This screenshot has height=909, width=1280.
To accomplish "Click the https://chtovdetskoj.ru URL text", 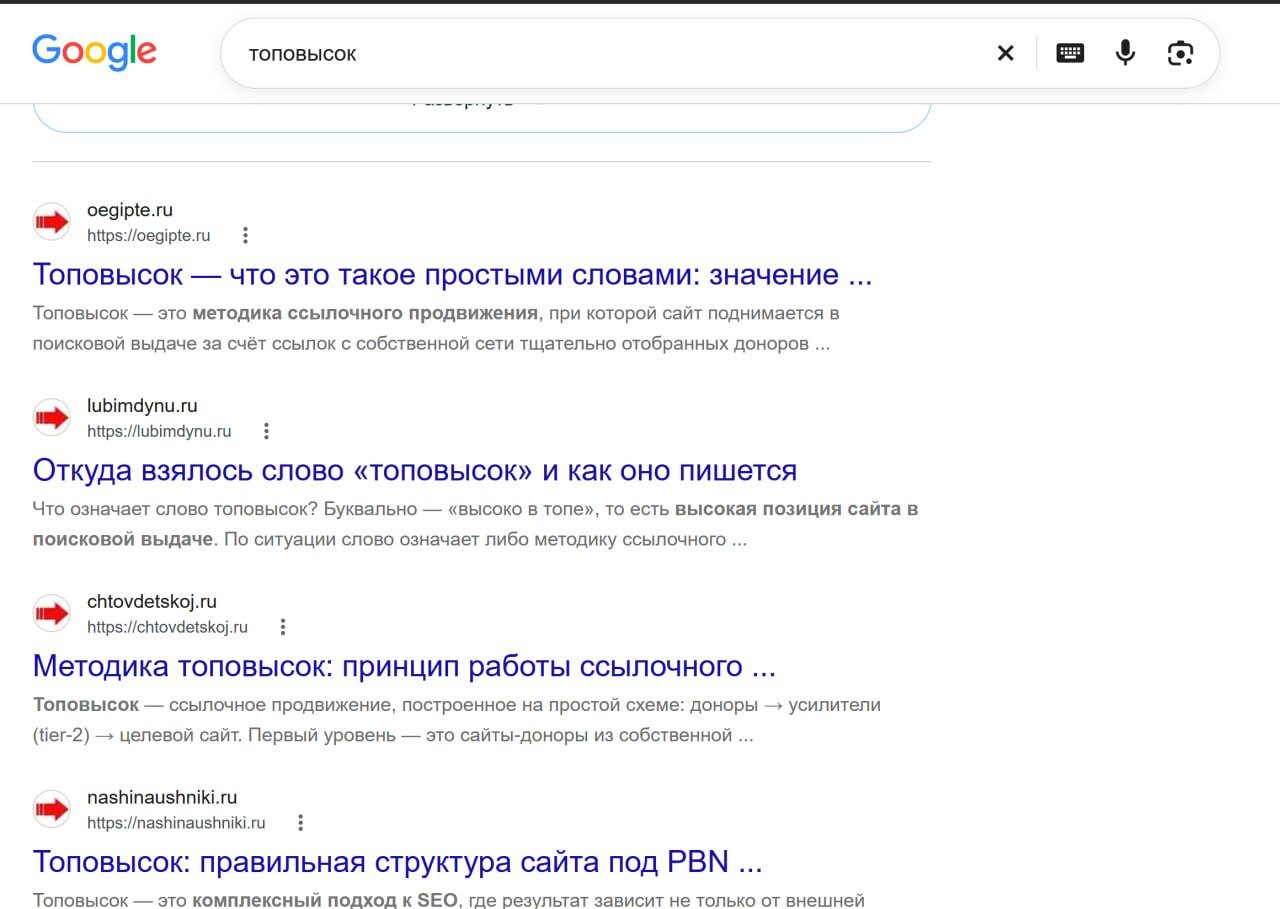I will [x=167, y=628].
